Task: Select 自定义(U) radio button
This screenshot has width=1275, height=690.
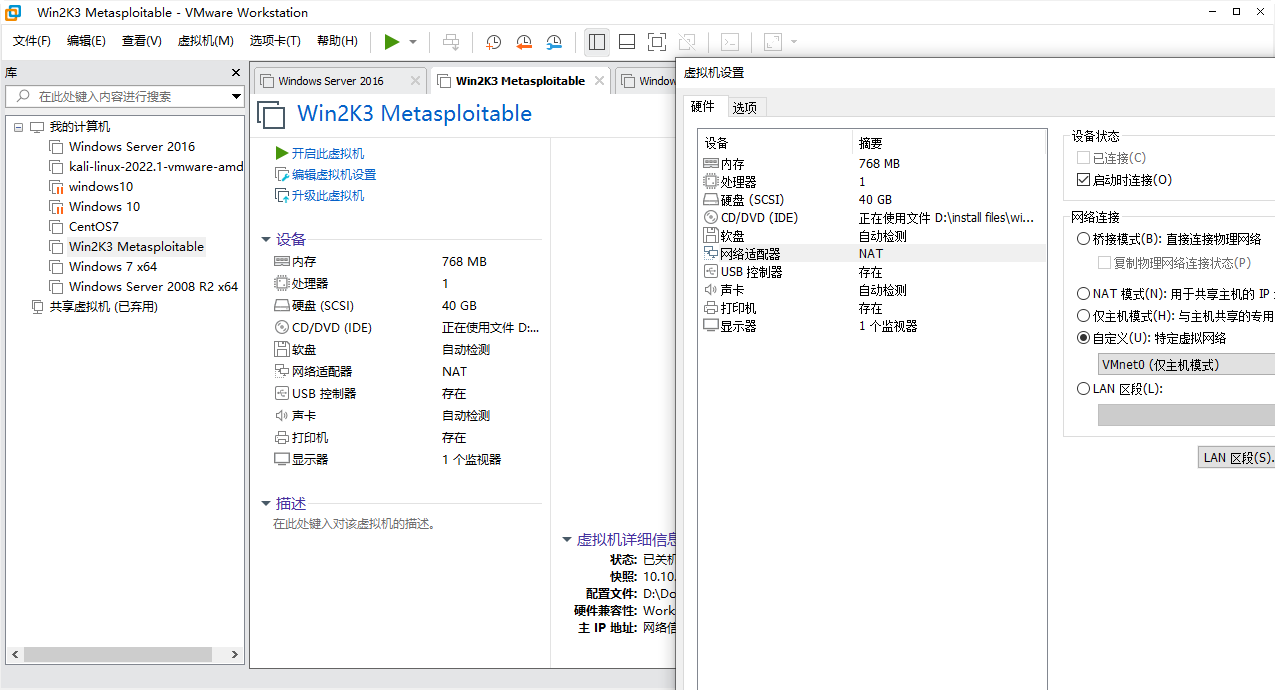Action: (x=1083, y=338)
